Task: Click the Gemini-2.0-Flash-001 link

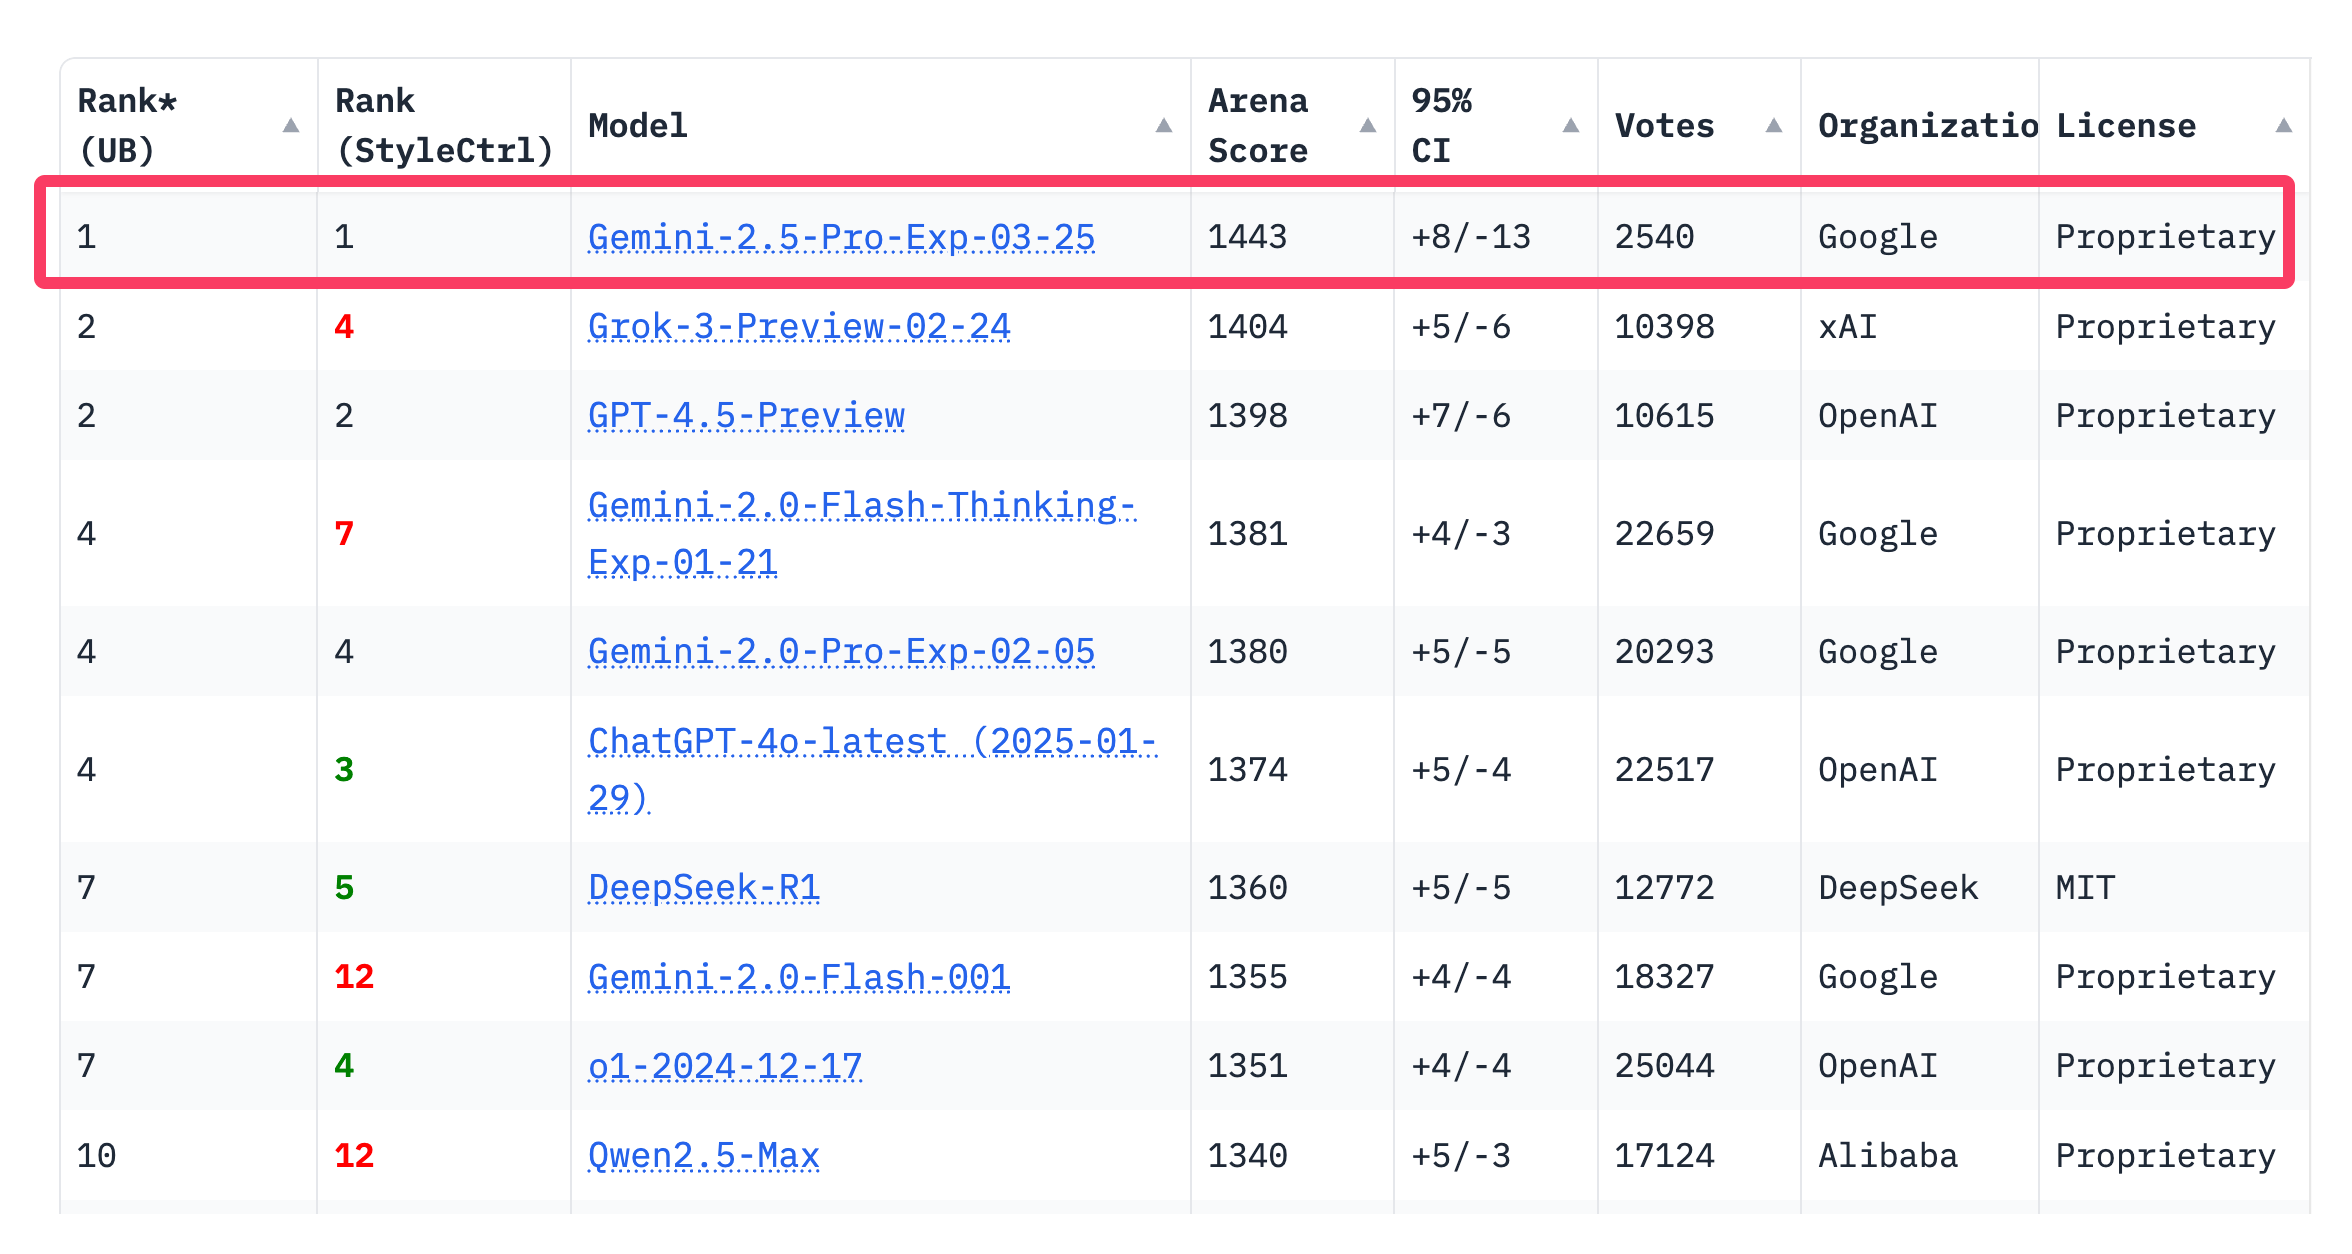Action: [x=799, y=976]
